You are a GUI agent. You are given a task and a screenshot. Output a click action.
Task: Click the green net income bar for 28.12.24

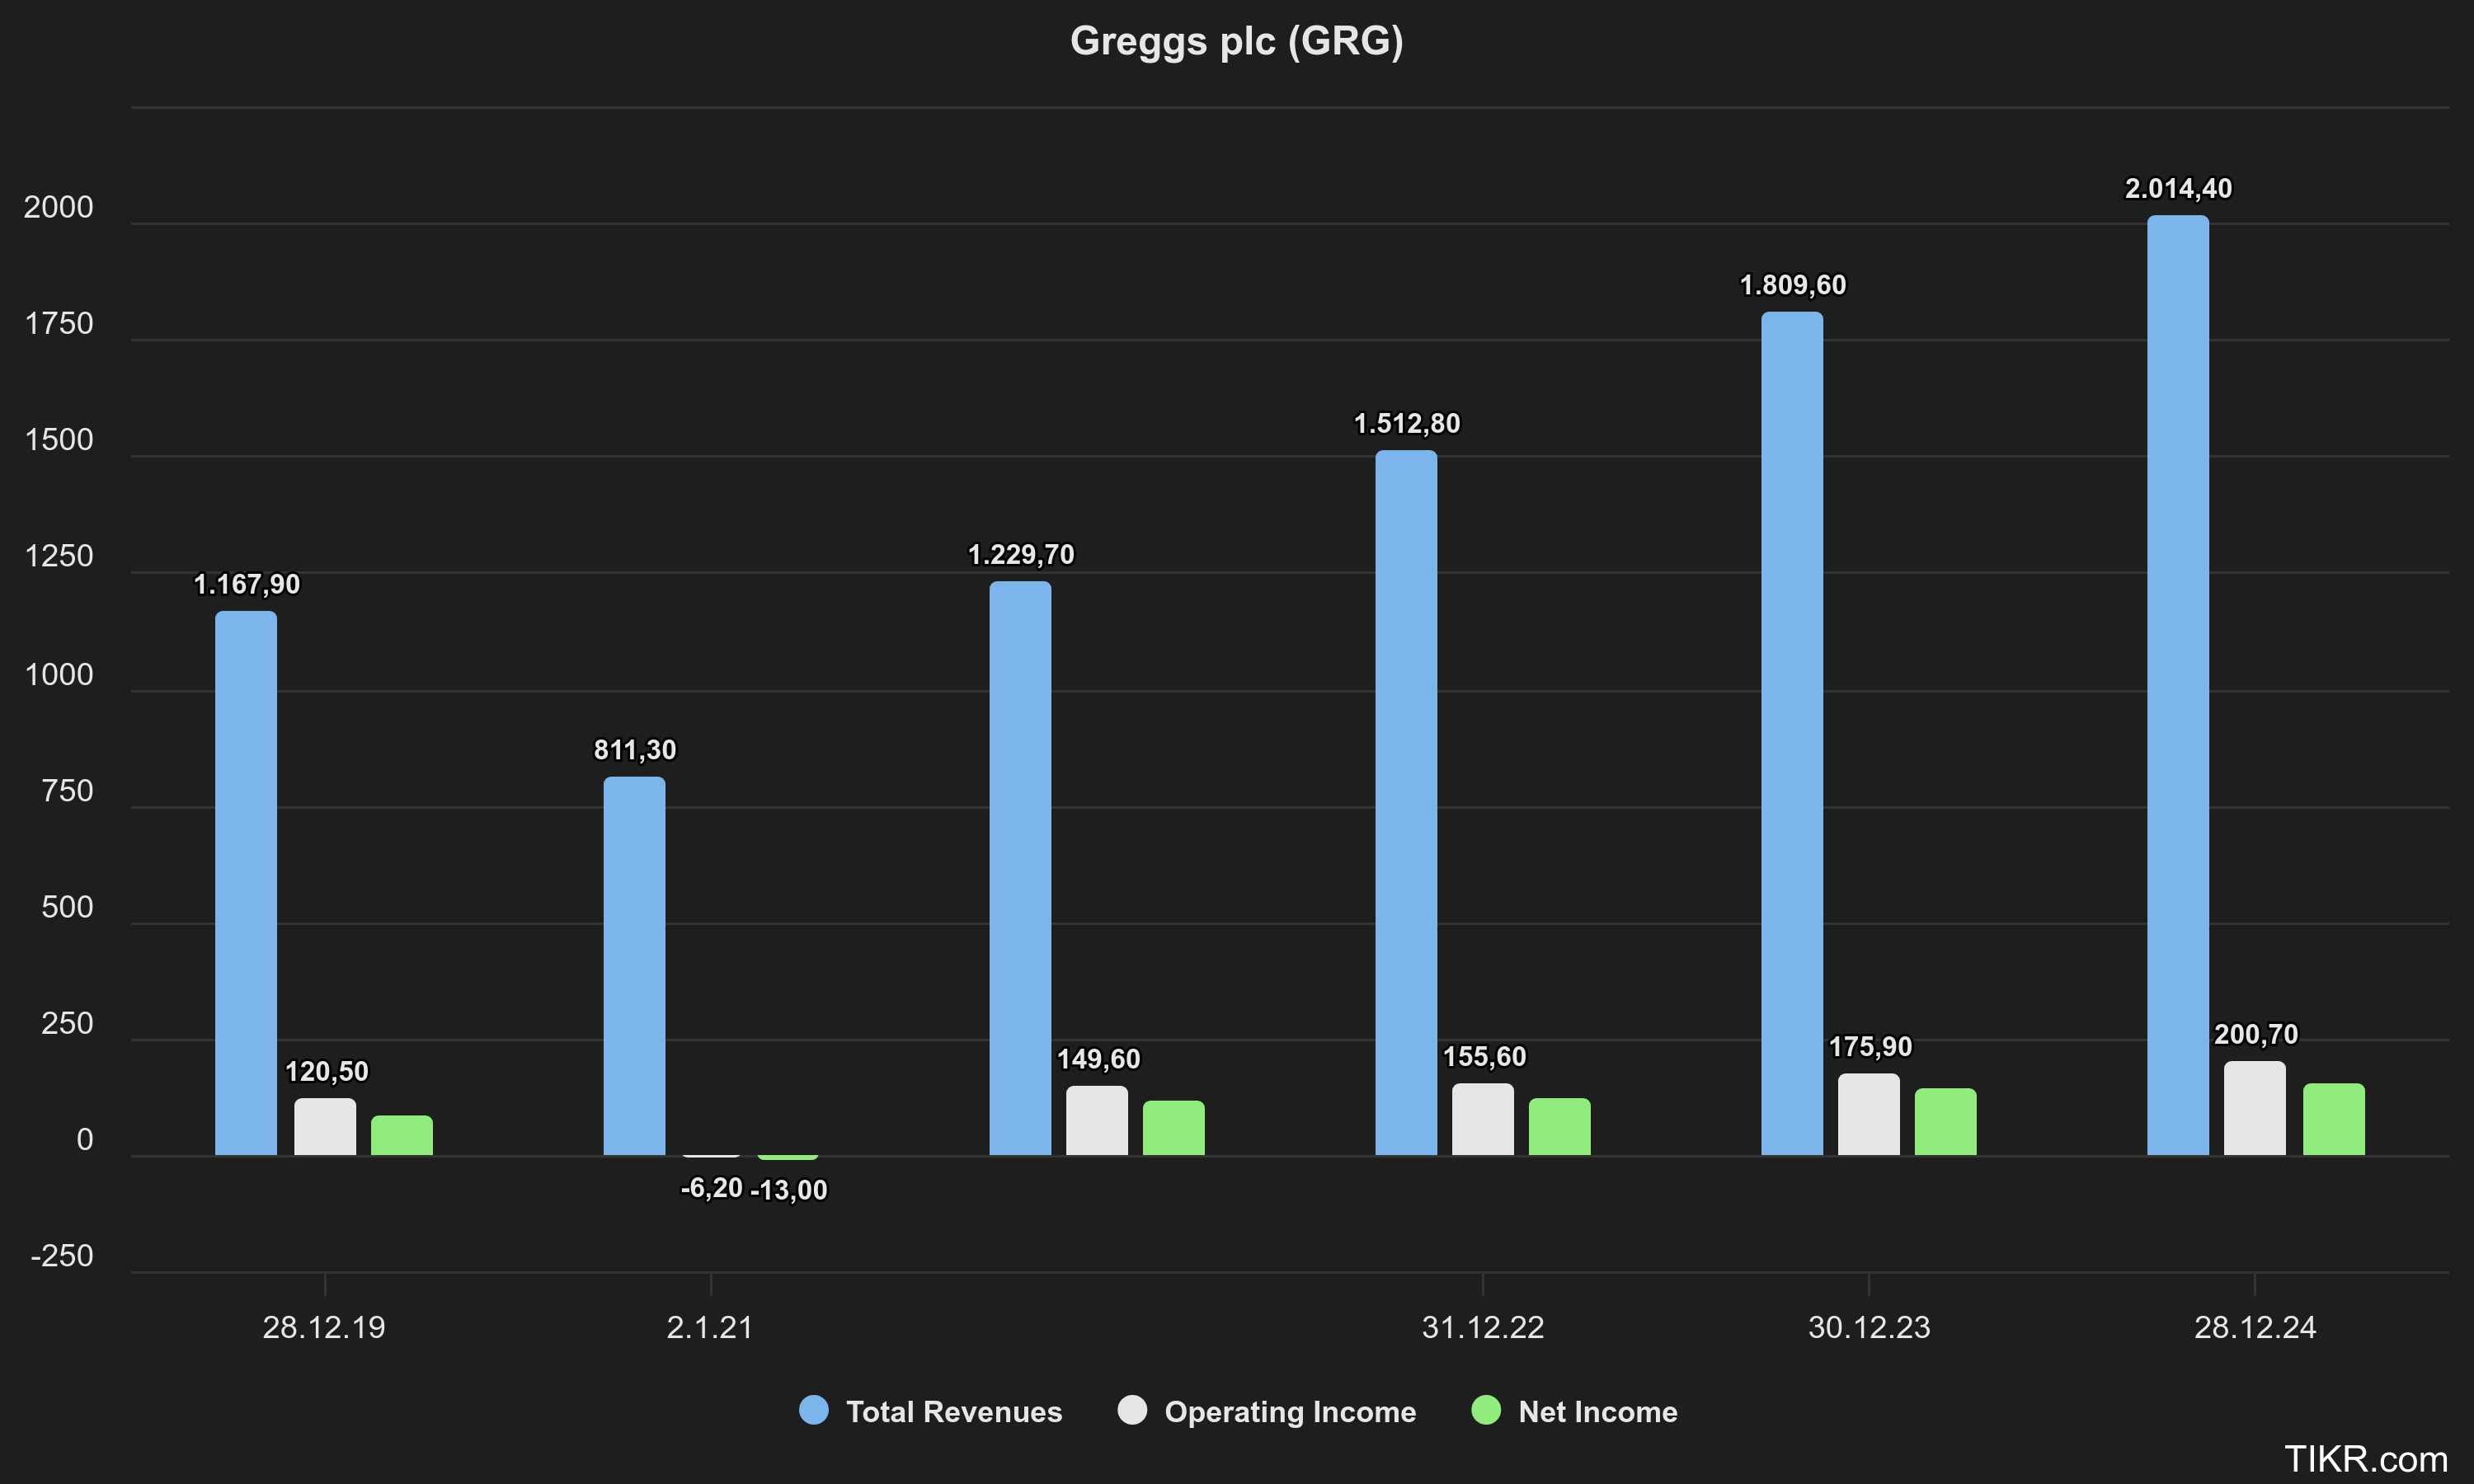(2333, 1120)
